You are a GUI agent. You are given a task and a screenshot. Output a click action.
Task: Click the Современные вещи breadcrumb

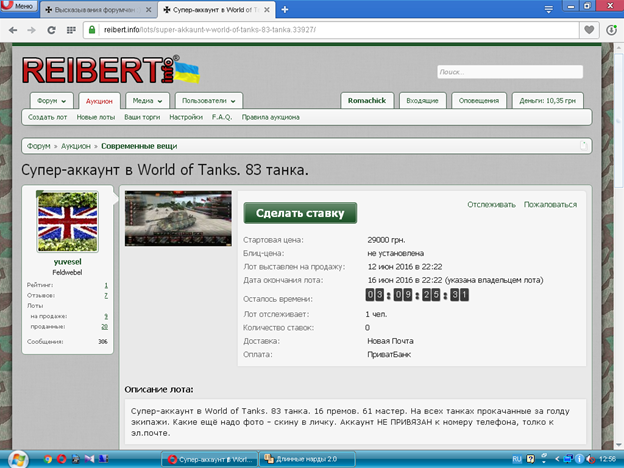tap(139, 146)
